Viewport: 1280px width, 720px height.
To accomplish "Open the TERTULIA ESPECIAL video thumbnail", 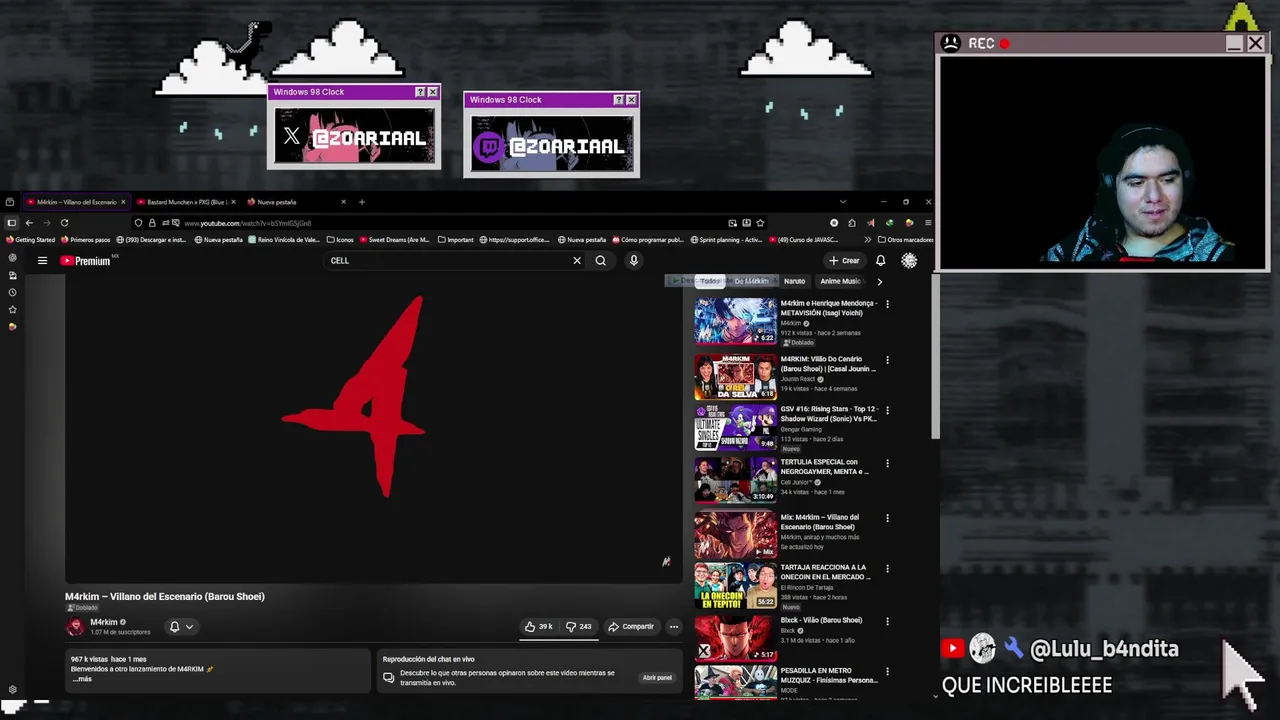I will pyautogui.click(x=735, y=480).
